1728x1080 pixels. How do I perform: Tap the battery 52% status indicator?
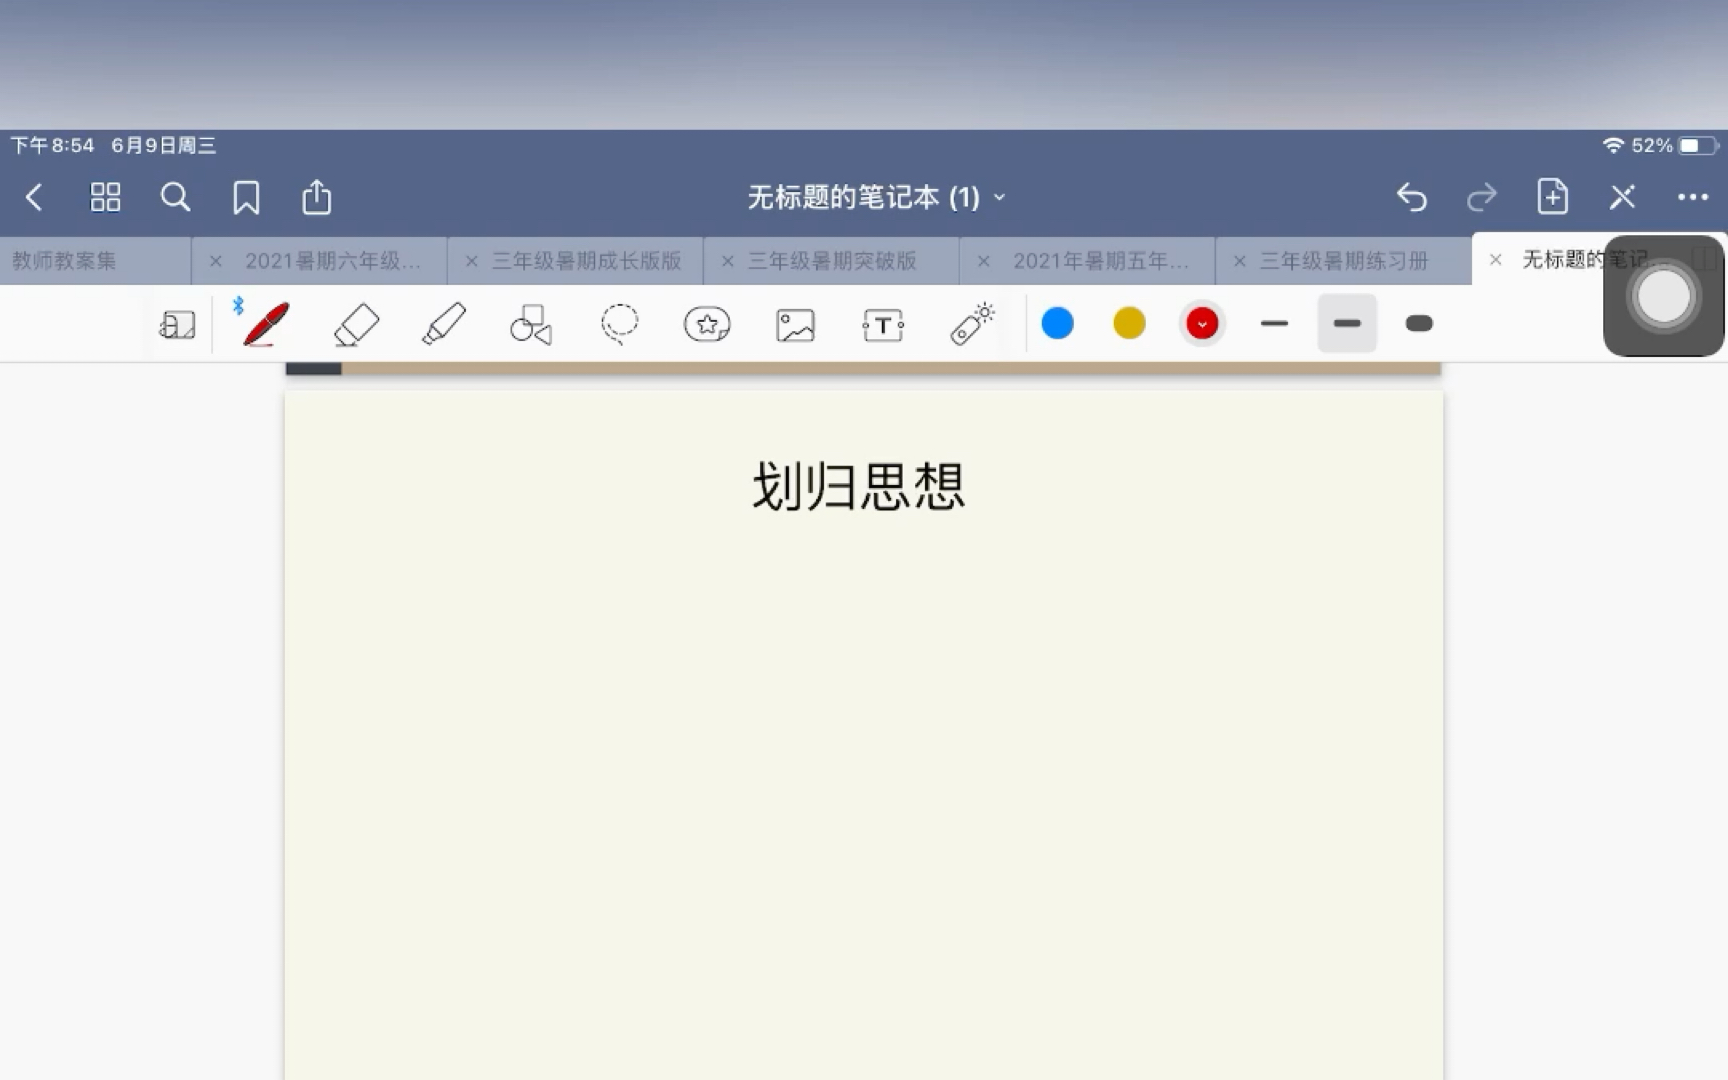tap(1674, 146)
